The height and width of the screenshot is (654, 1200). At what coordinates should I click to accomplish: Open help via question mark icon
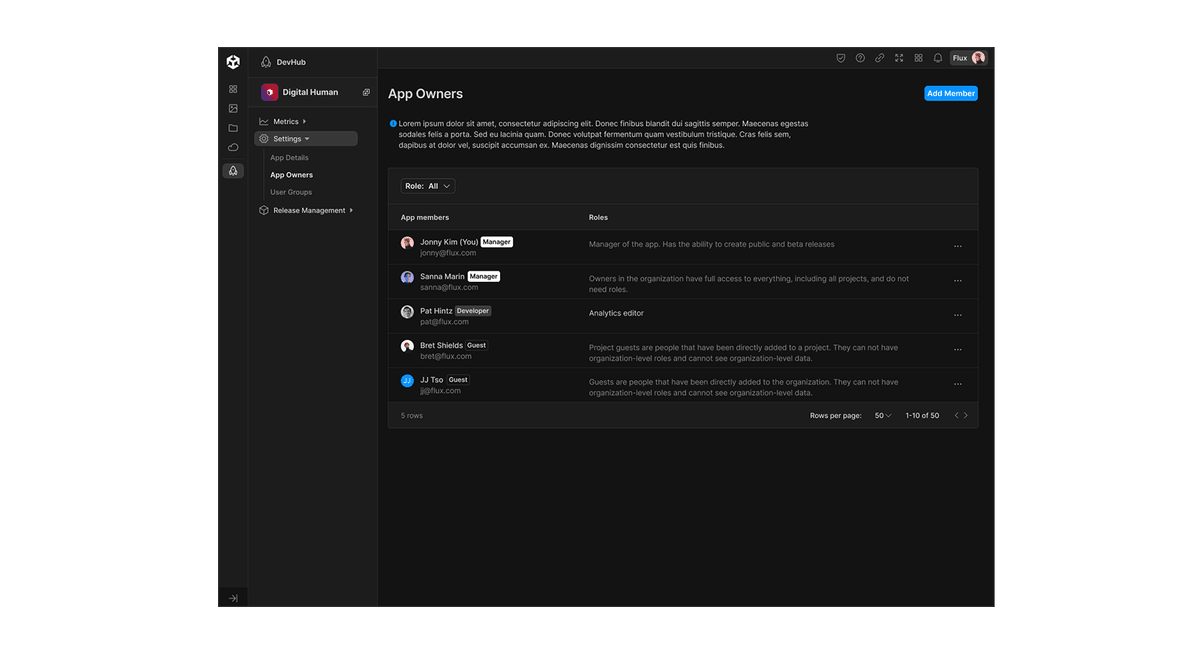(860, 58)
